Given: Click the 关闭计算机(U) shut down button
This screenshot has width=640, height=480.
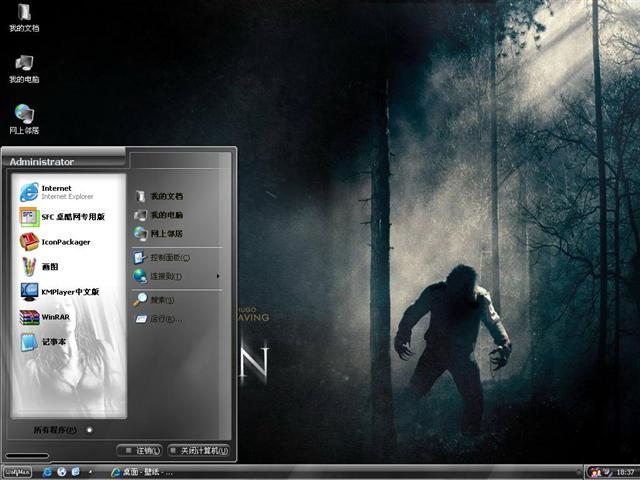Looking at the screenshot, I should [199, 451].
